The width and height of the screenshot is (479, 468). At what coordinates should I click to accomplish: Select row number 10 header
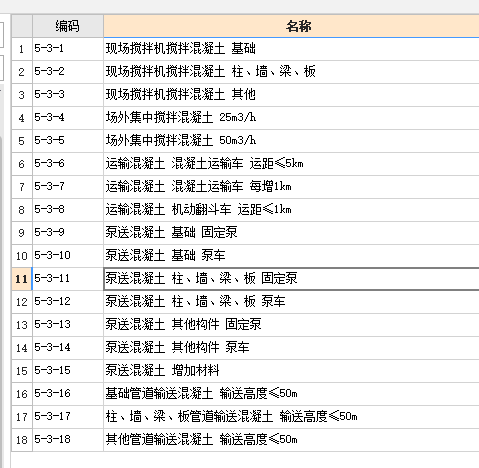[22, 256]
